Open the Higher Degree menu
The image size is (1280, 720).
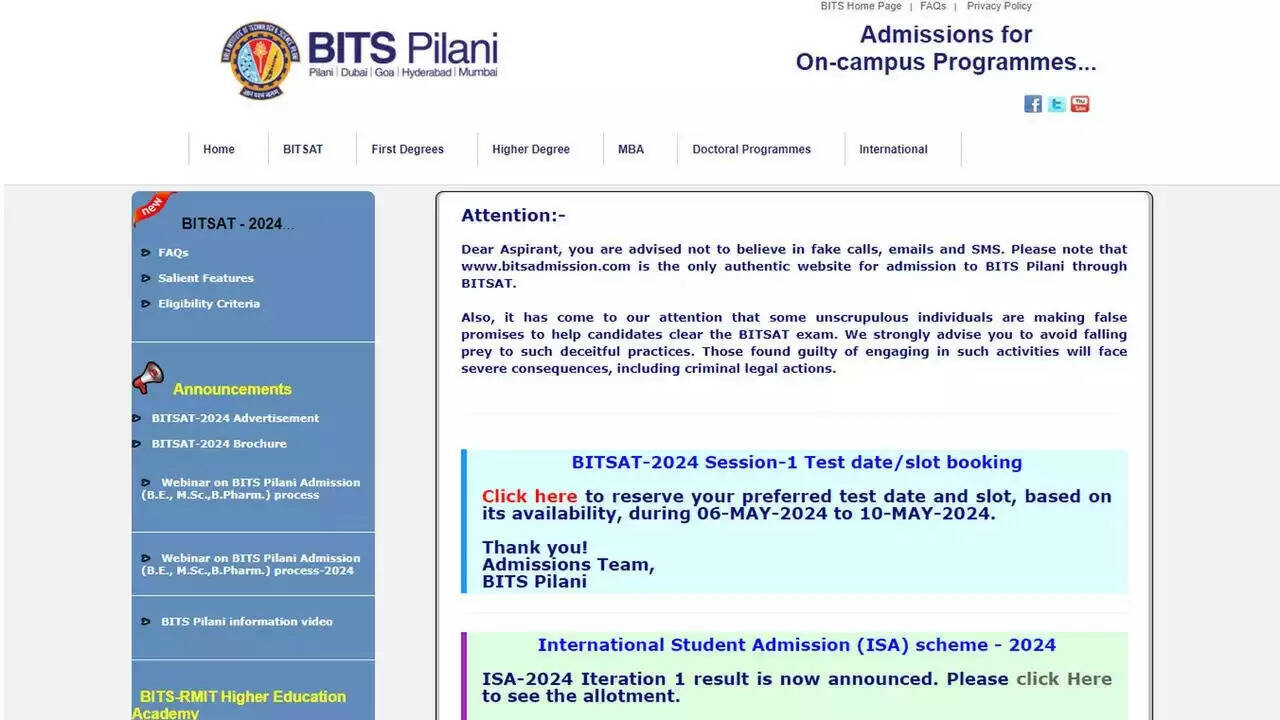click(x=531, y=149)
